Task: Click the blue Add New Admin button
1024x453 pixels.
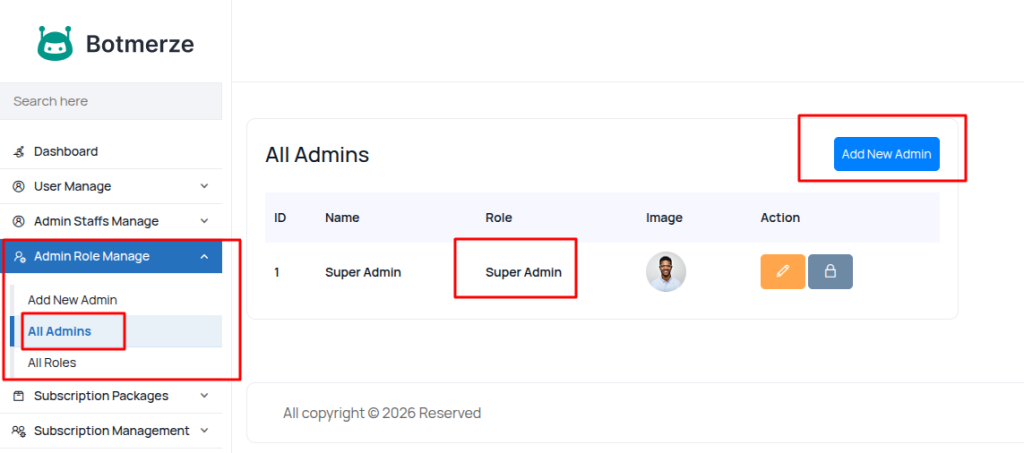Action: click(x=886, y=154)
